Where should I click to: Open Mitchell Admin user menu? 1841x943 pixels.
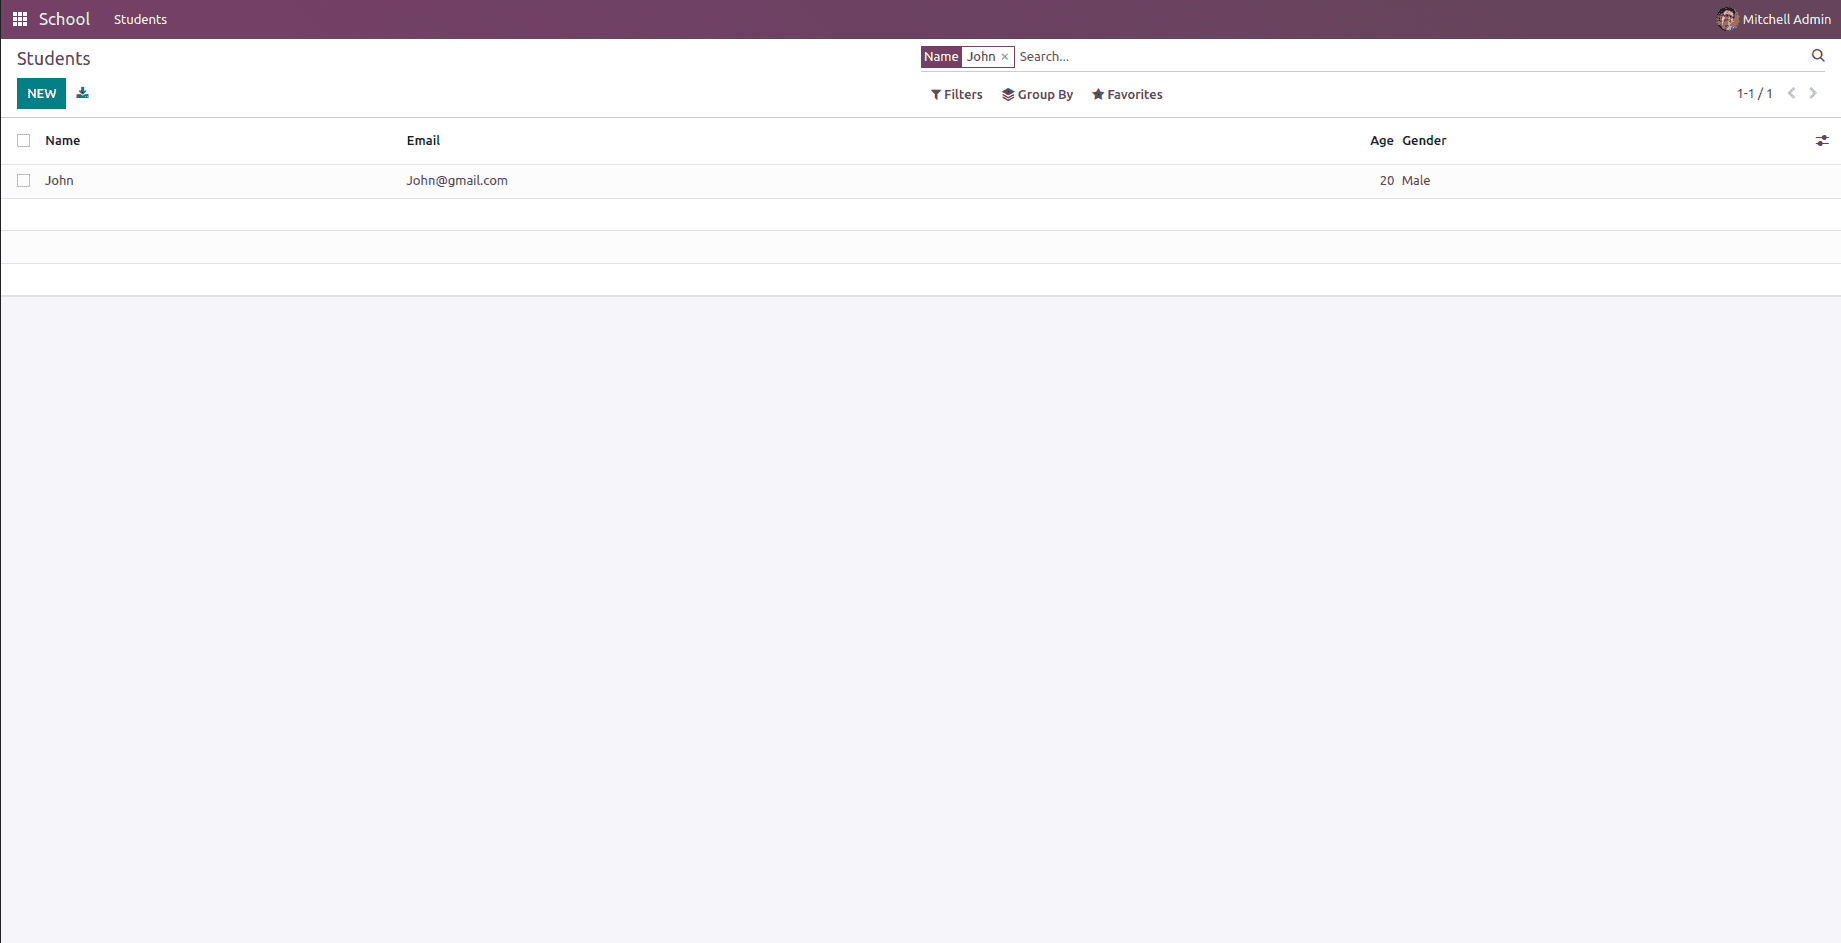click(x=1774, y=19)
